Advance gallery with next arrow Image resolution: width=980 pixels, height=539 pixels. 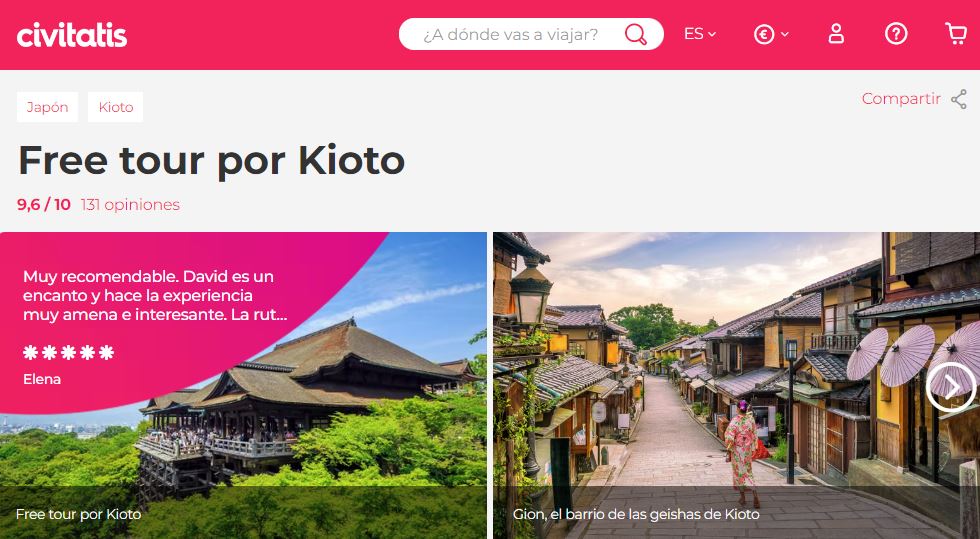(x=951, y=388)
